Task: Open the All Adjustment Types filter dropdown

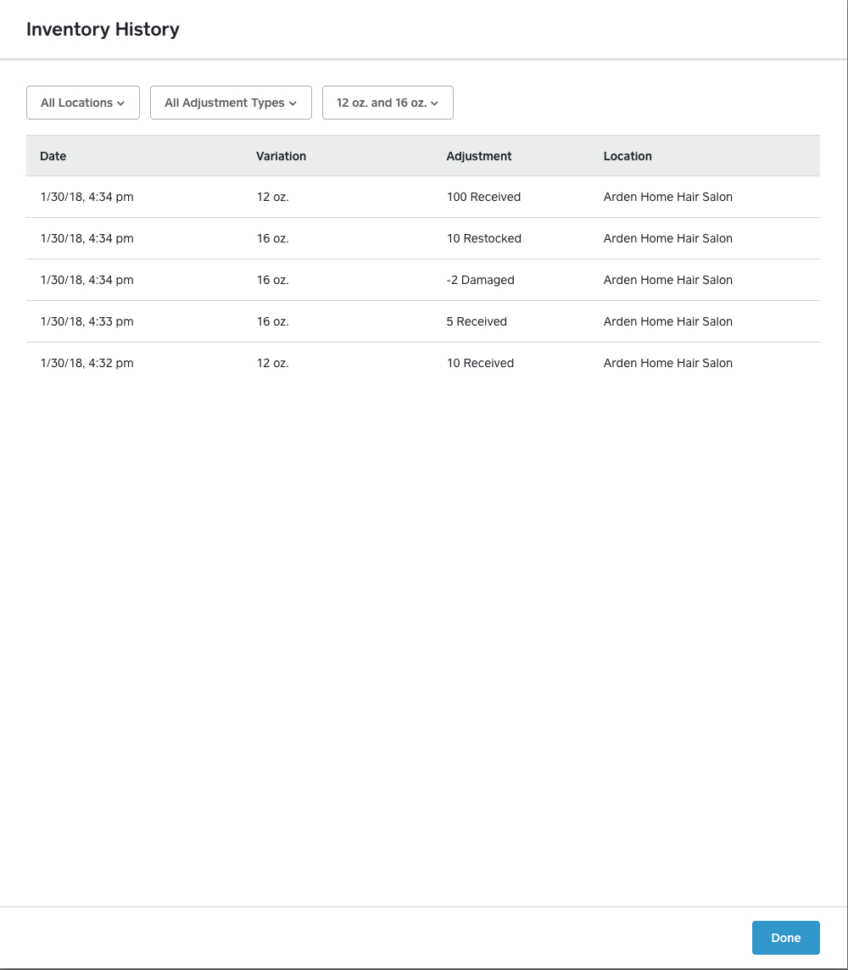Action: point(230,102)
